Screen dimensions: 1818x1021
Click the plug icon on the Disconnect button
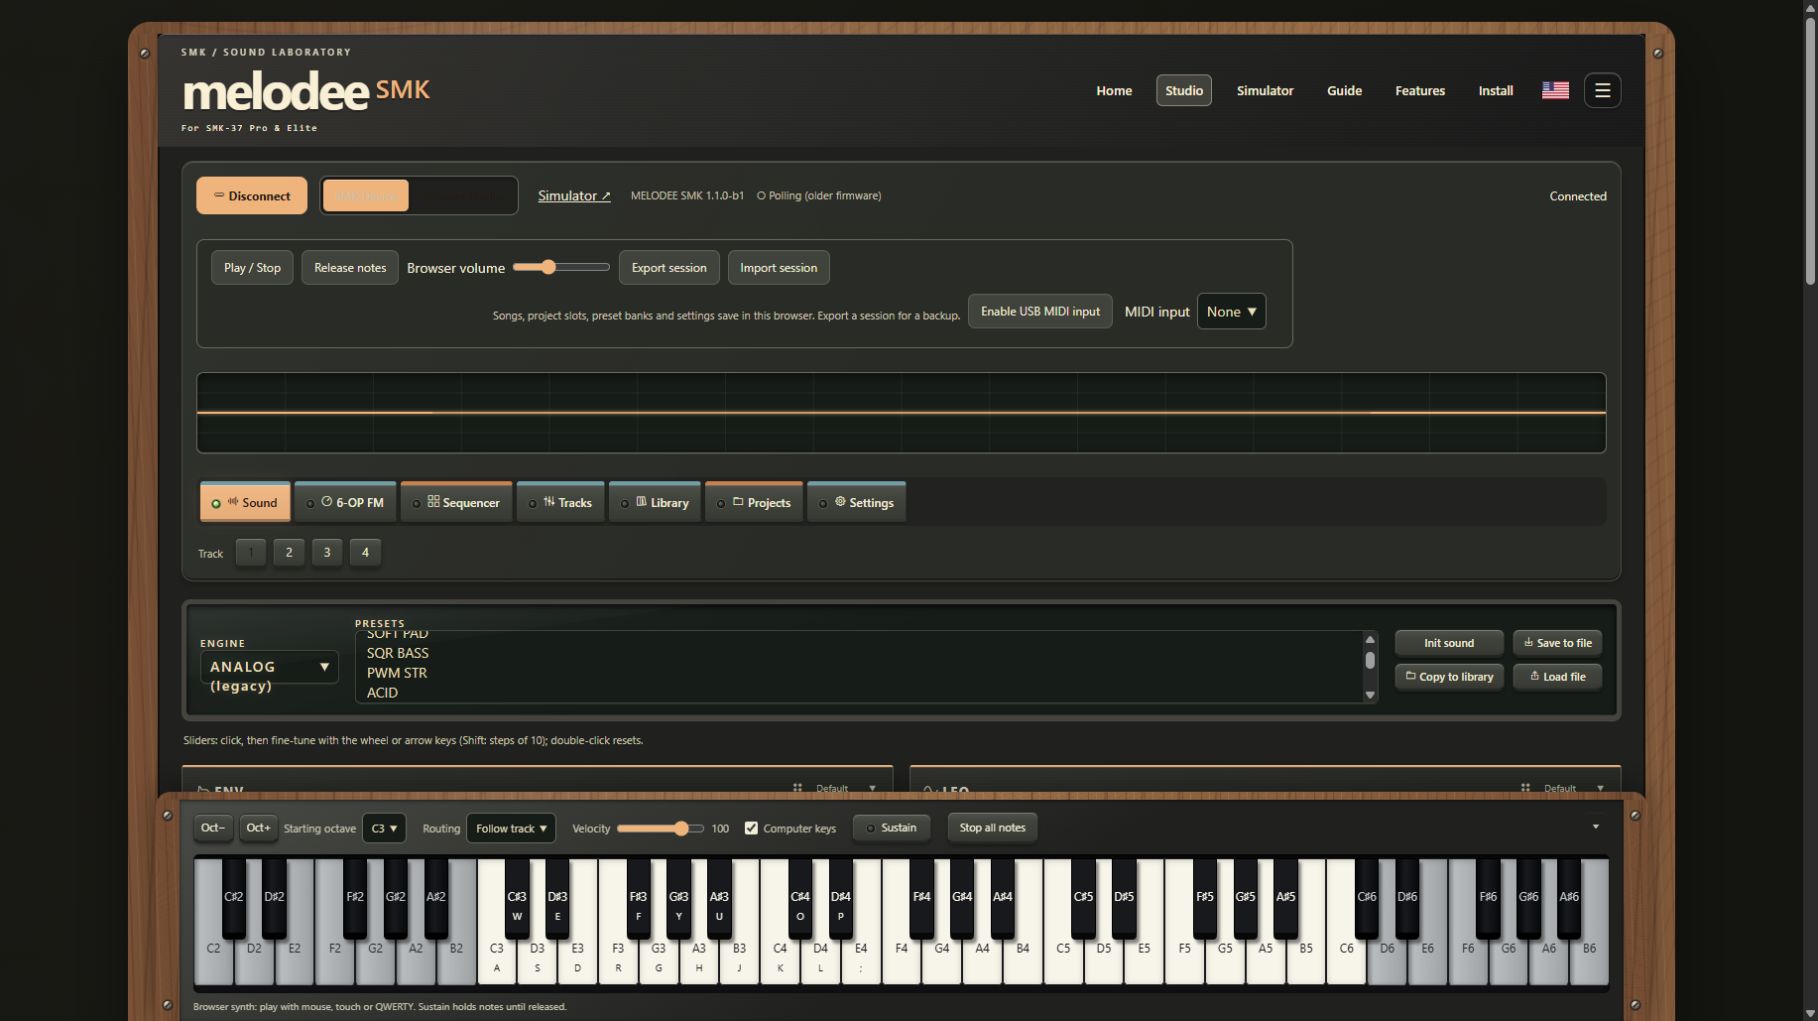[x=219, y=195]
